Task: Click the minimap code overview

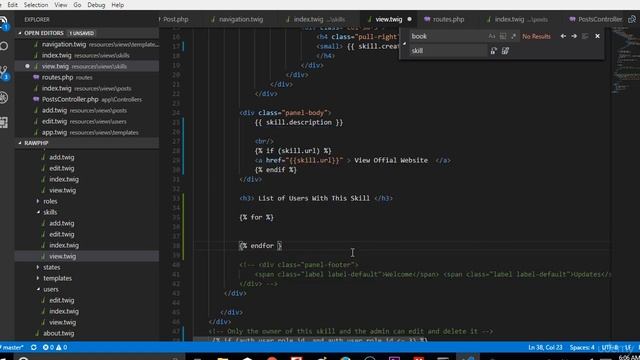Action: [x=625, y=61]
